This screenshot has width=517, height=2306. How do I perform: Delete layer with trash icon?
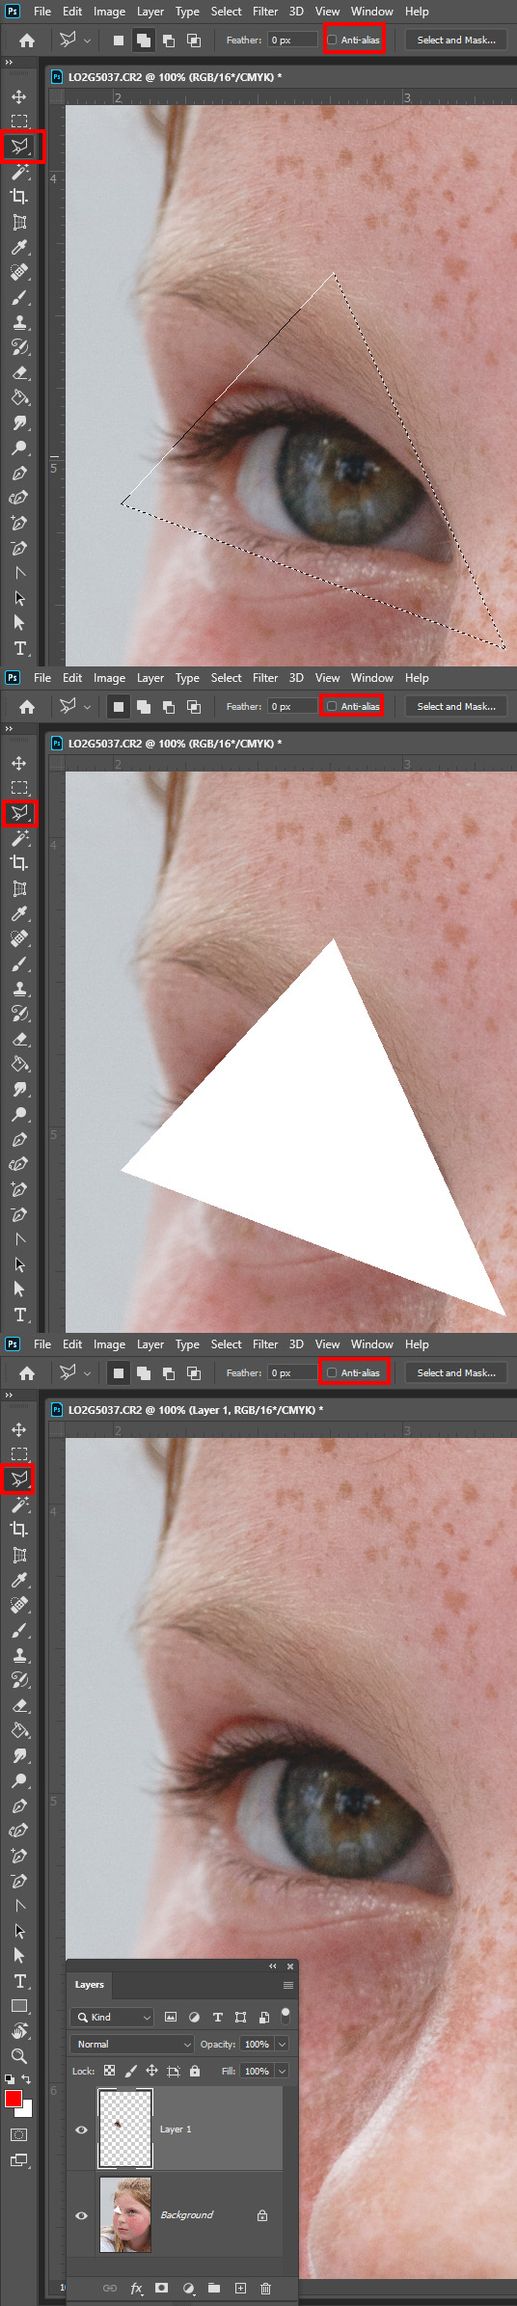point(266,2288)
